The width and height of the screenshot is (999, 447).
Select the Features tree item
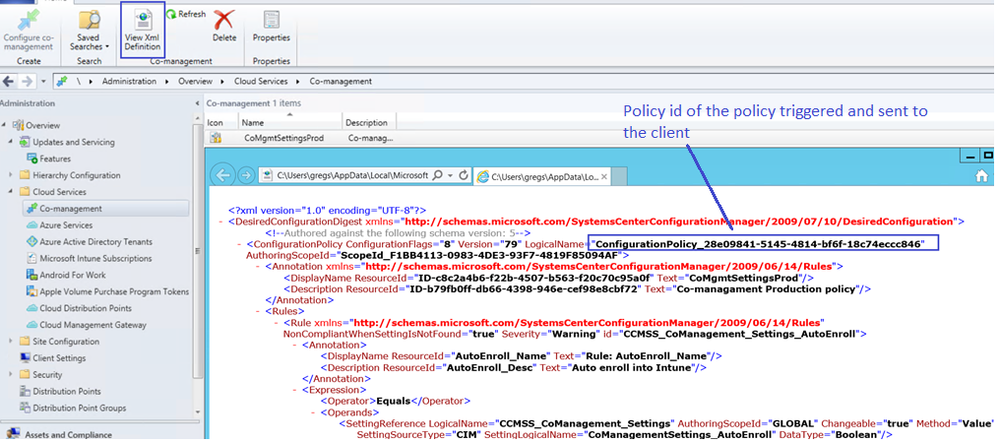pyautogui.click(x=55, y=159)
